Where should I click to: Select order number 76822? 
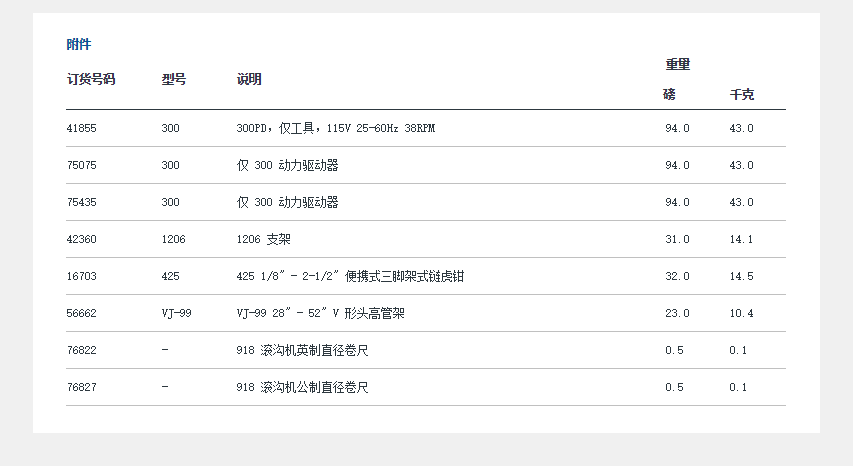pyautogui.click(x=82, y=350)
